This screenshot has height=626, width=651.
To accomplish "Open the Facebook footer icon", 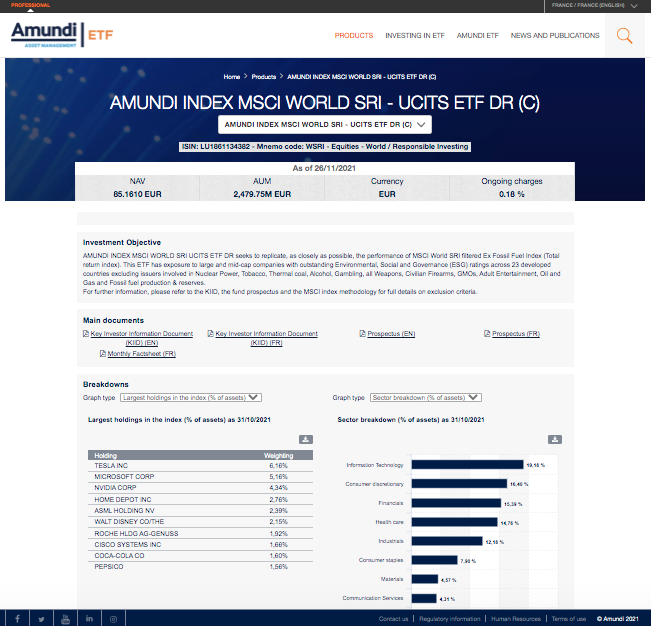I will pos(17,619).
